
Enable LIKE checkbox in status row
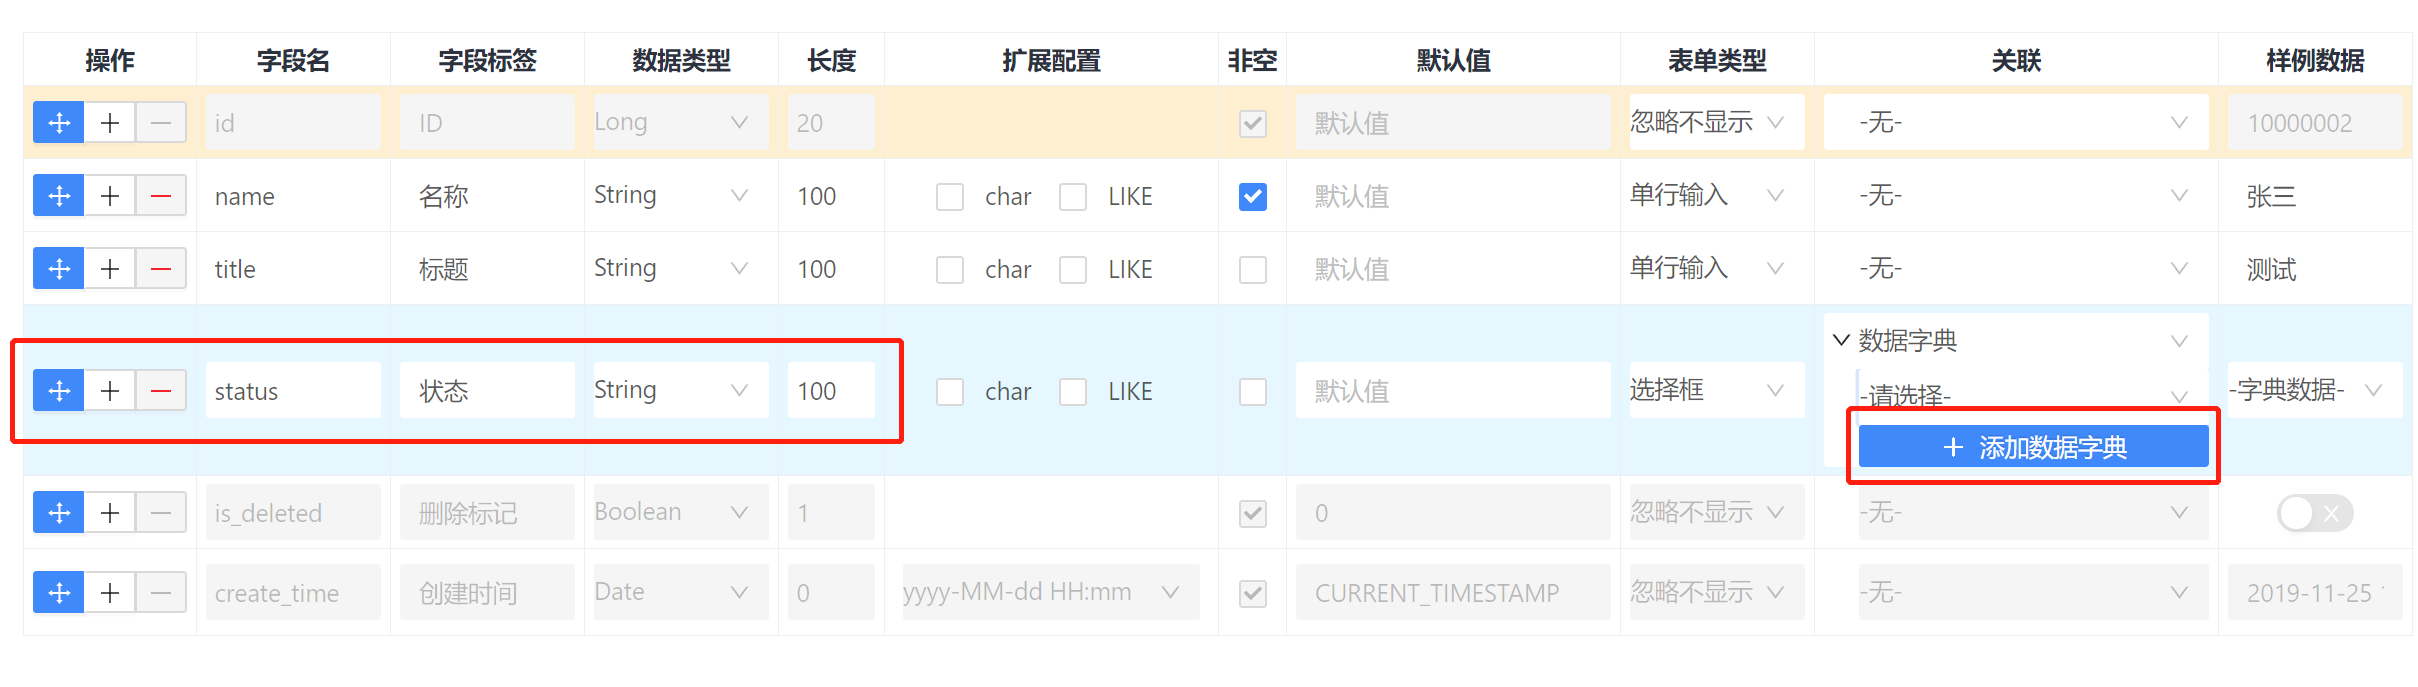pyautogui.click(x=1073, y=392)
